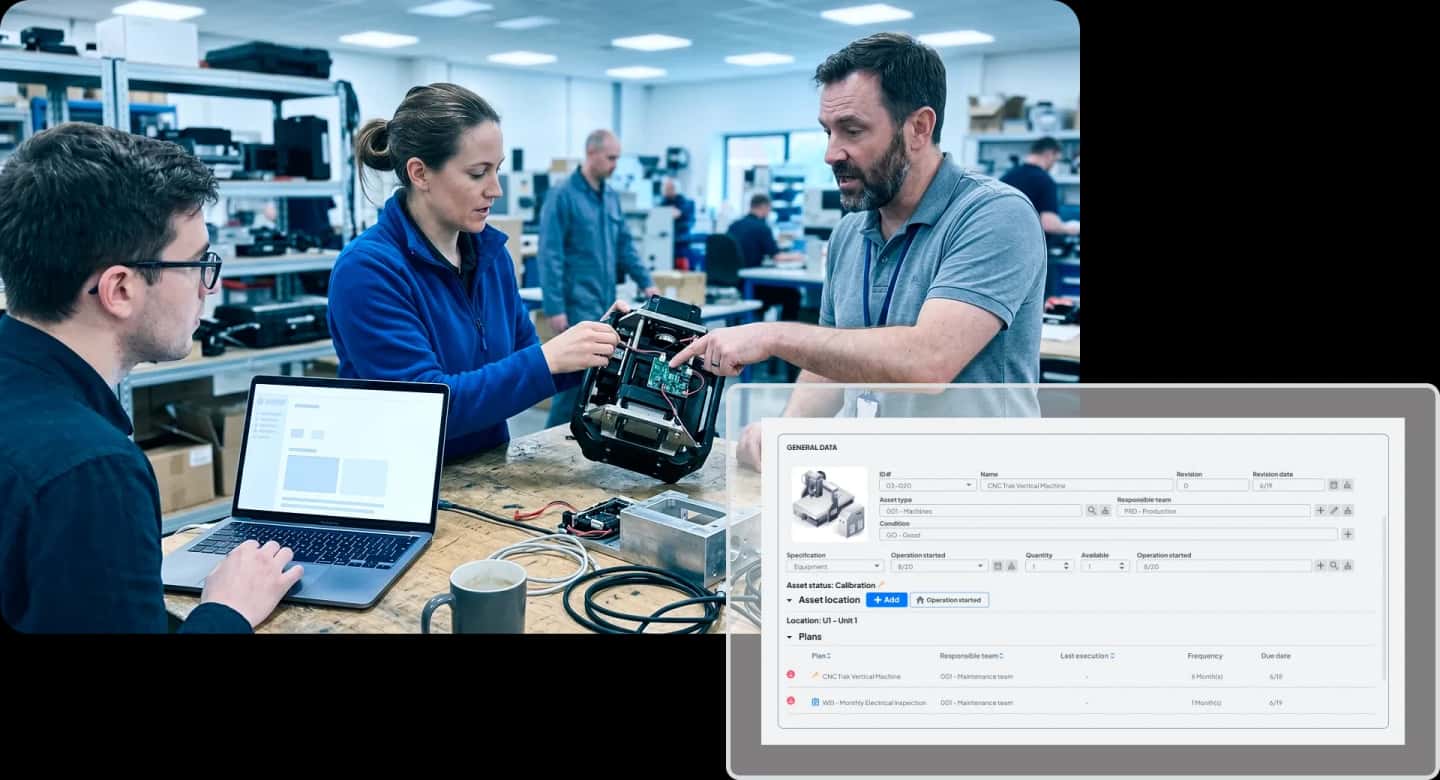Click the red alert icon for Monthly Electrical Inspection
Image resolution: width=1440 pixels, height=780 pixels.
coord(791,701)
